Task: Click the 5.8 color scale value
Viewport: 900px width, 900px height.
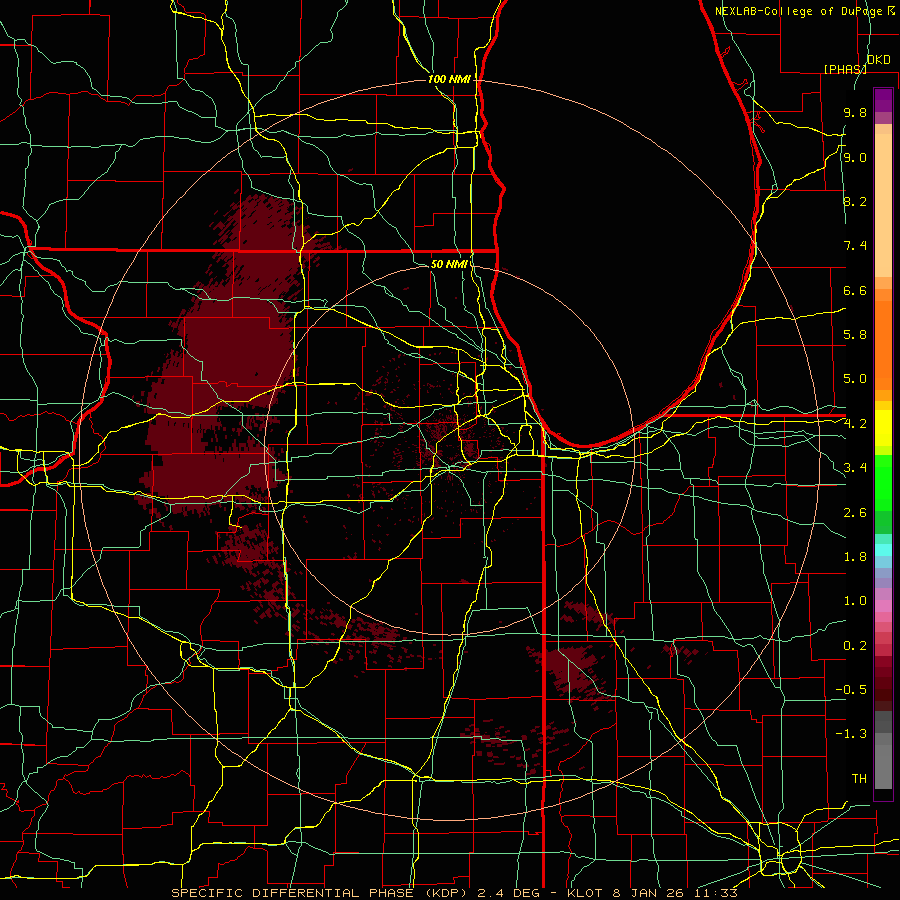Action: point(855,334)
